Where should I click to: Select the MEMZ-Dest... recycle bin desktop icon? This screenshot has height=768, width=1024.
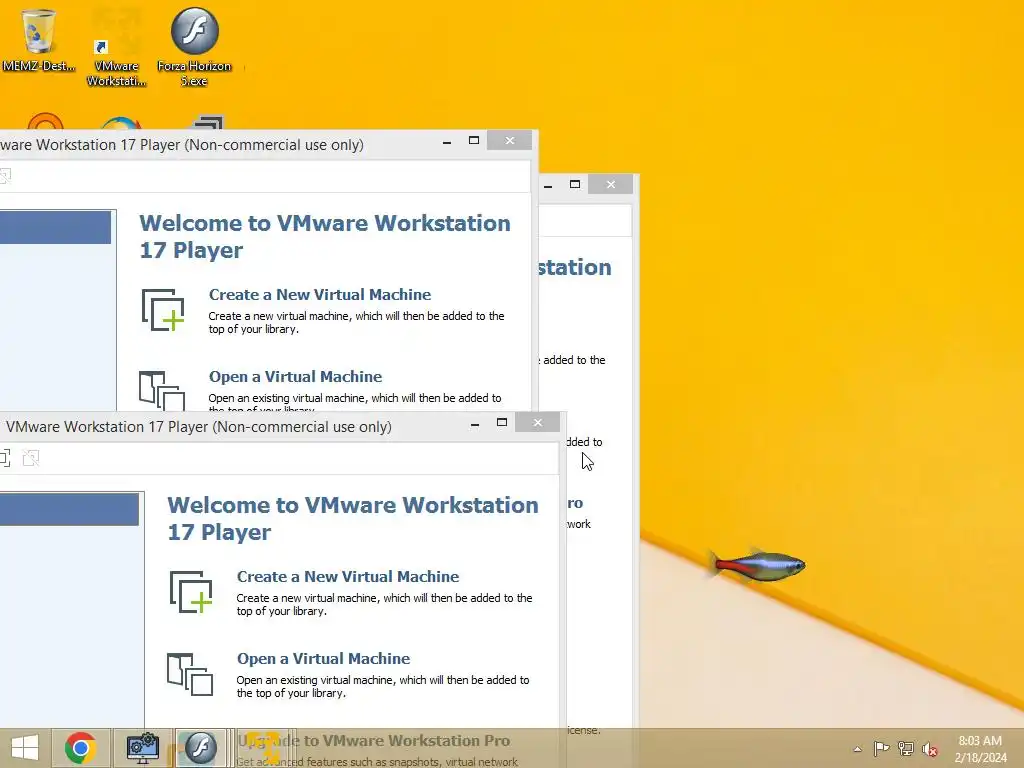(x=39, y=39)
